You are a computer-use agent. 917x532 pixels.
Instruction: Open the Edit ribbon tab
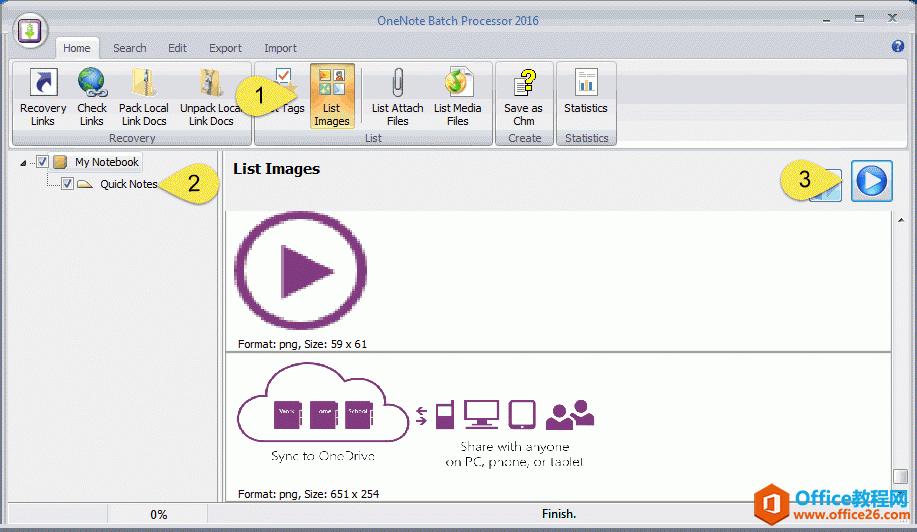pyautogui.click(x=177, y=48)
